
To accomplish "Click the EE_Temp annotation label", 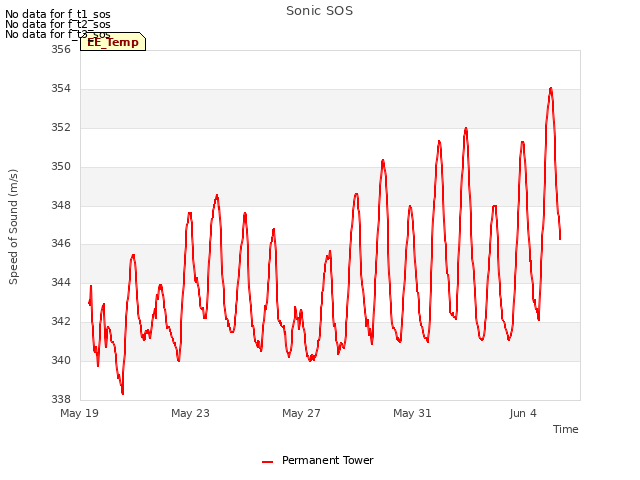I will (113, 42).
